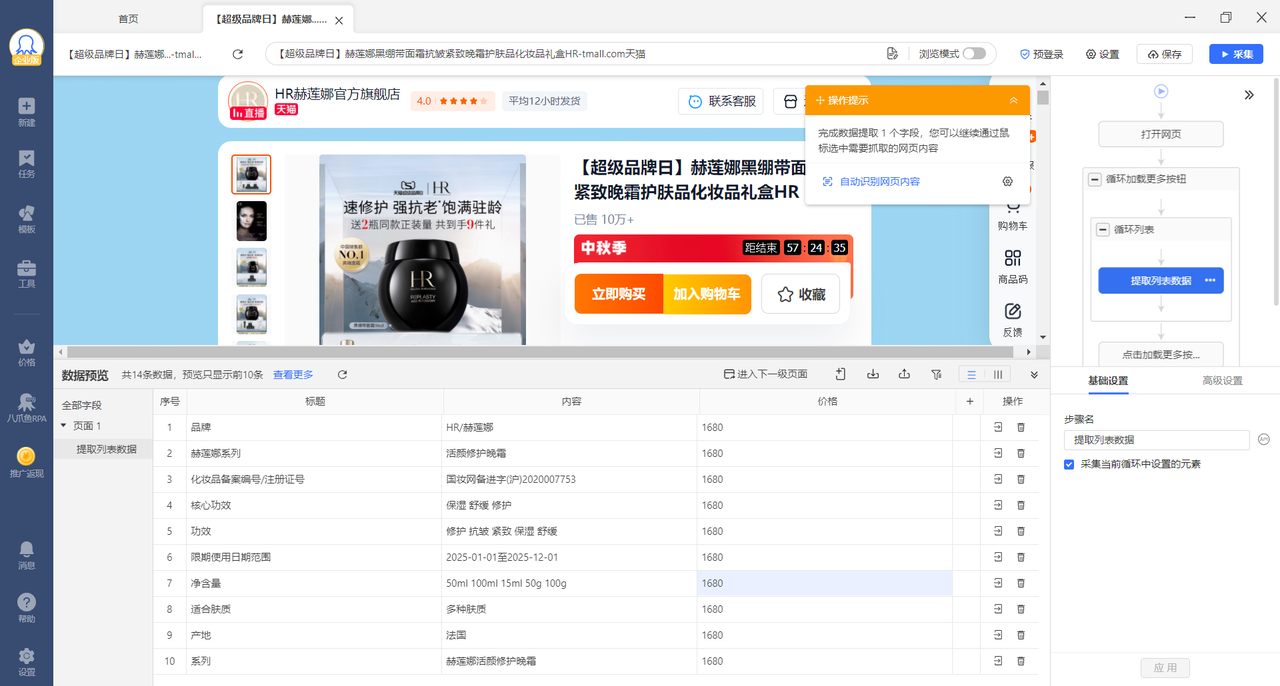Click the 步骤名 input field
Viewport: 1280px width, 686px height.
click(1157, 440)
